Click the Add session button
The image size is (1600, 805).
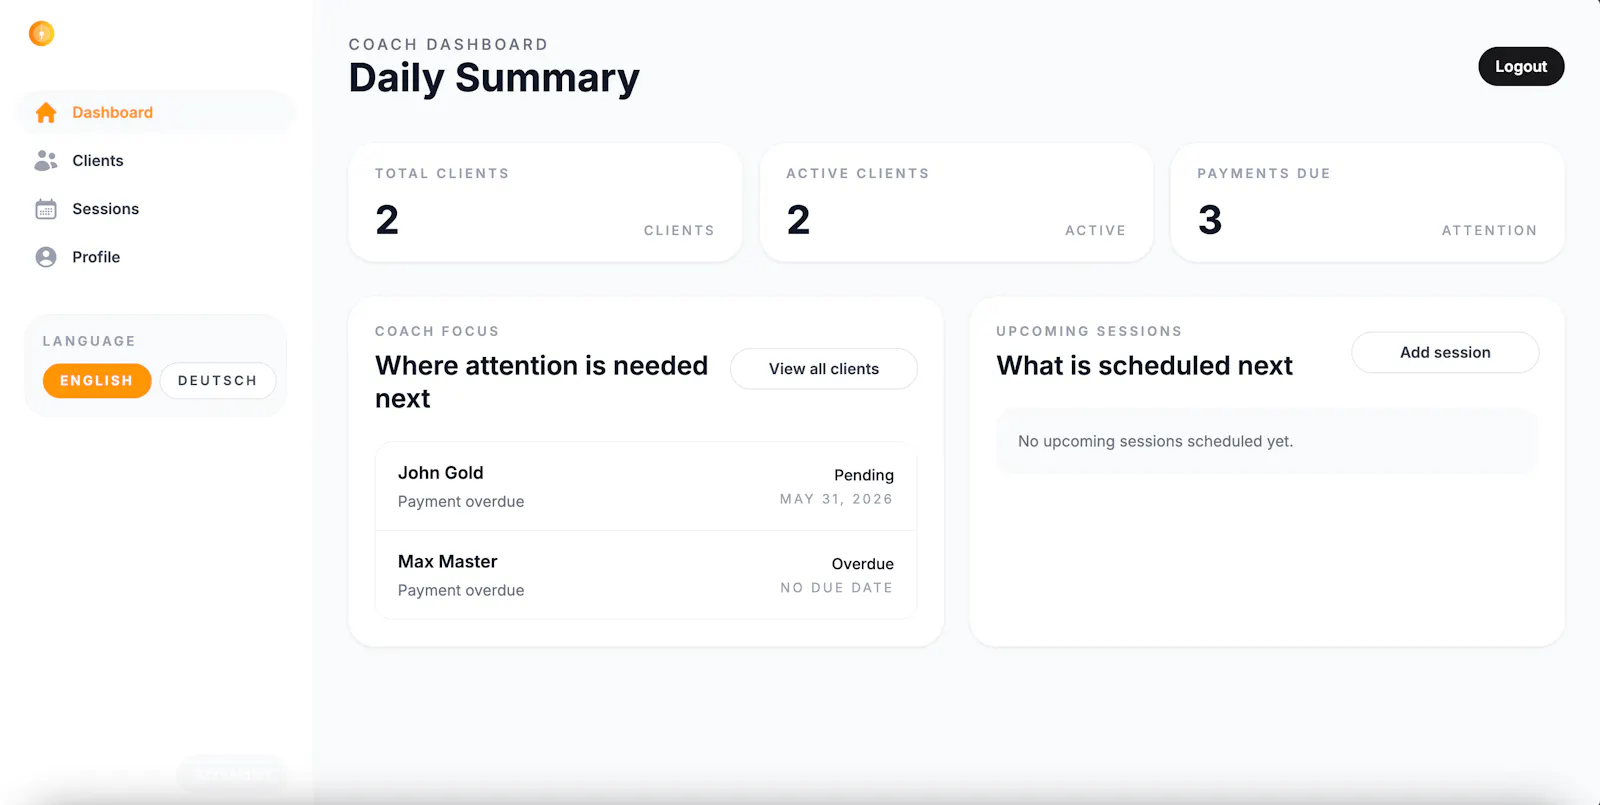pyautogui.click(x=1445, y=353)
